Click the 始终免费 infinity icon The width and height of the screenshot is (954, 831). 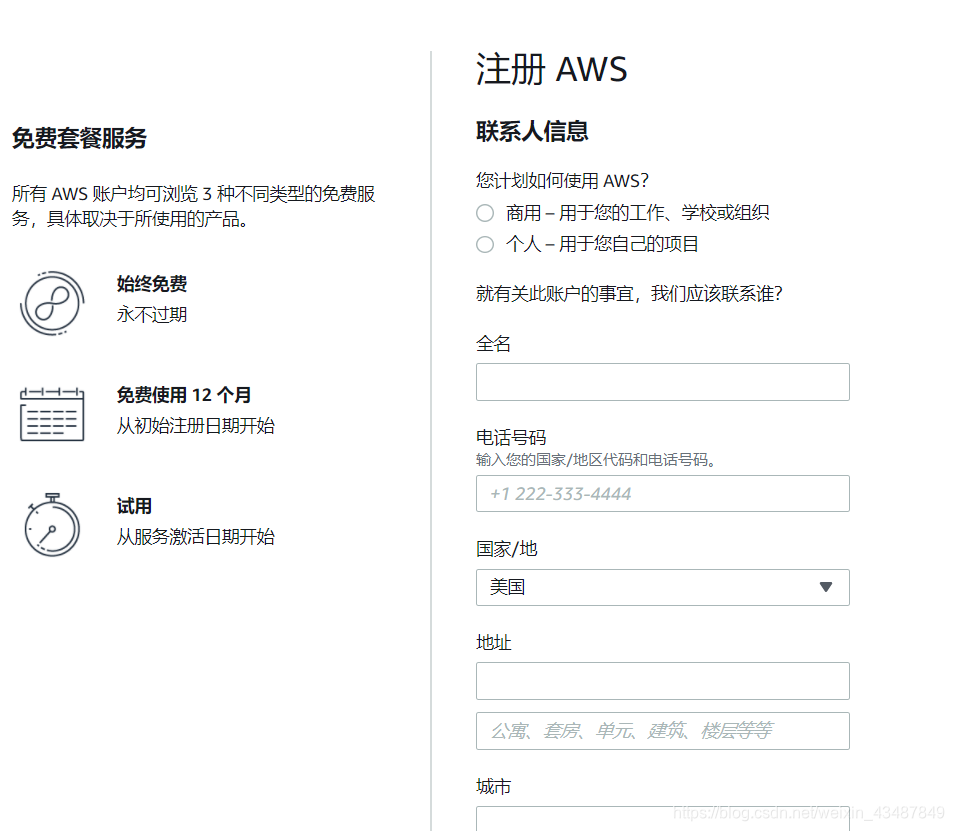[52, 303]
